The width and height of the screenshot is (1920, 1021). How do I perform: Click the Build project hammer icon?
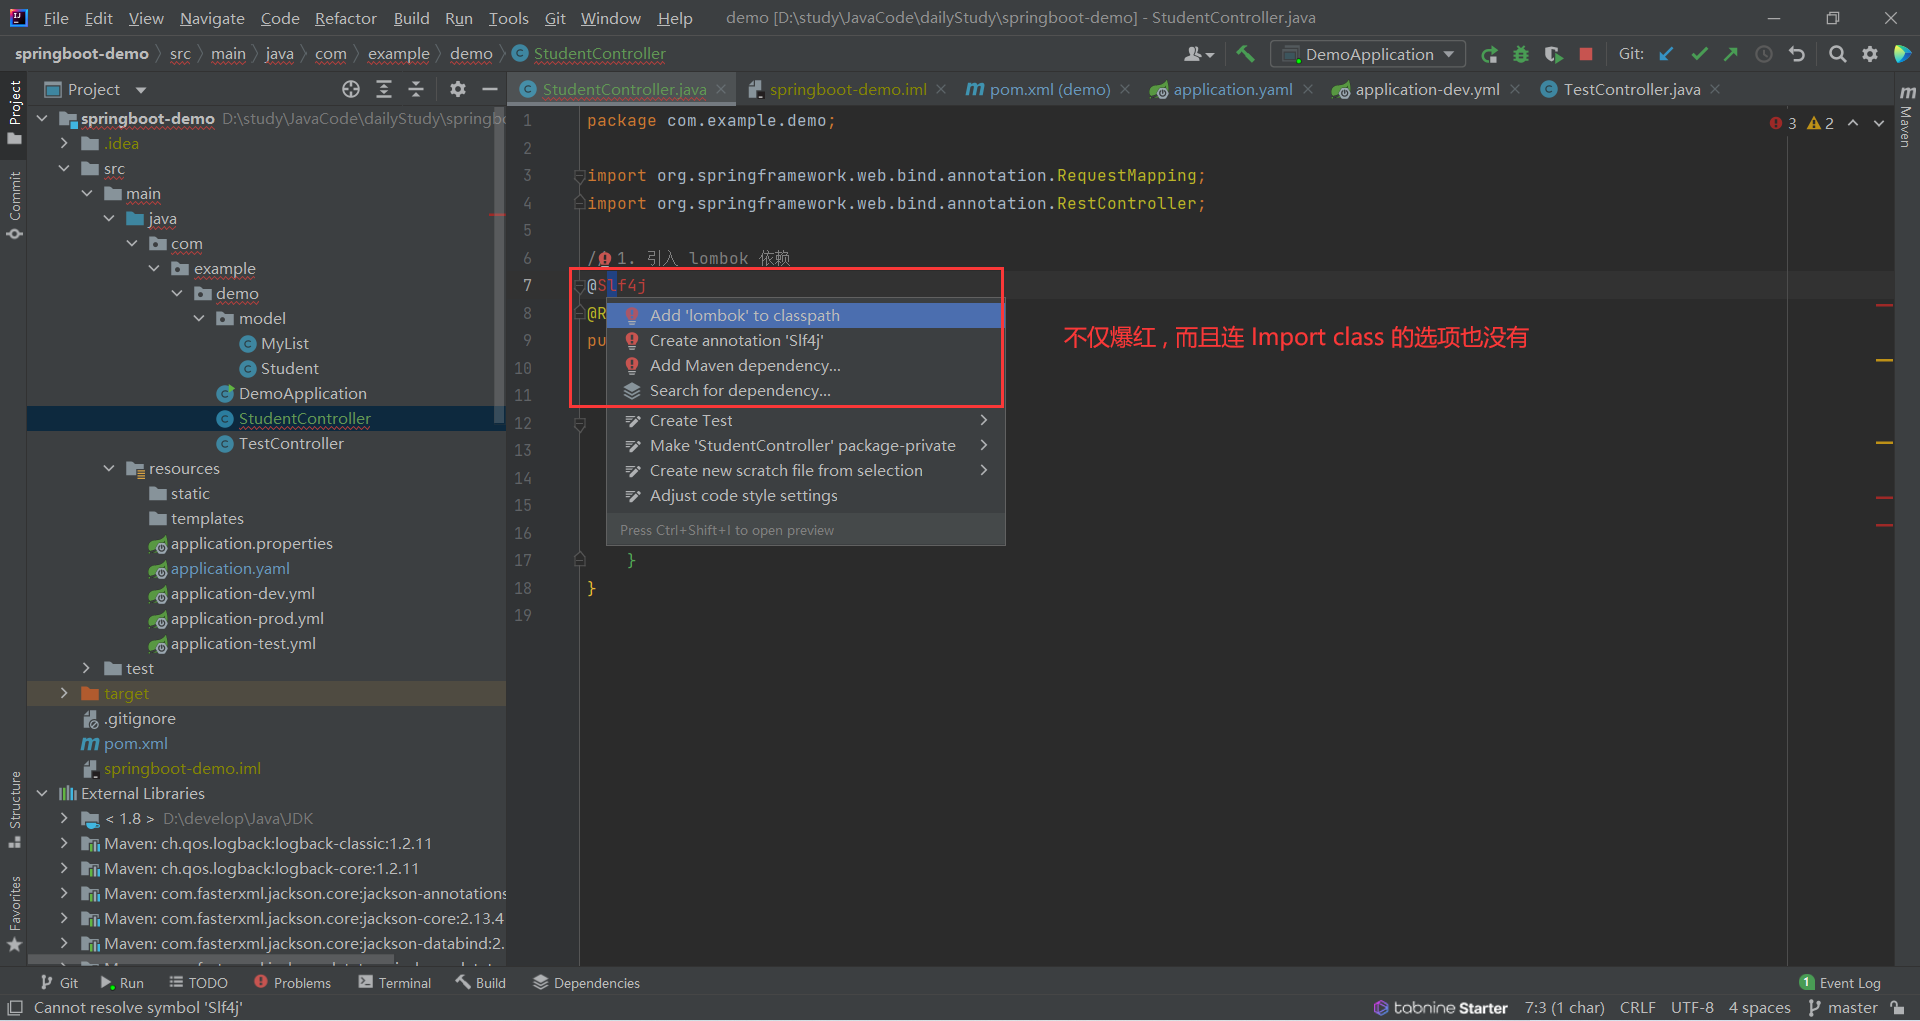click(x=1245, y=54)
